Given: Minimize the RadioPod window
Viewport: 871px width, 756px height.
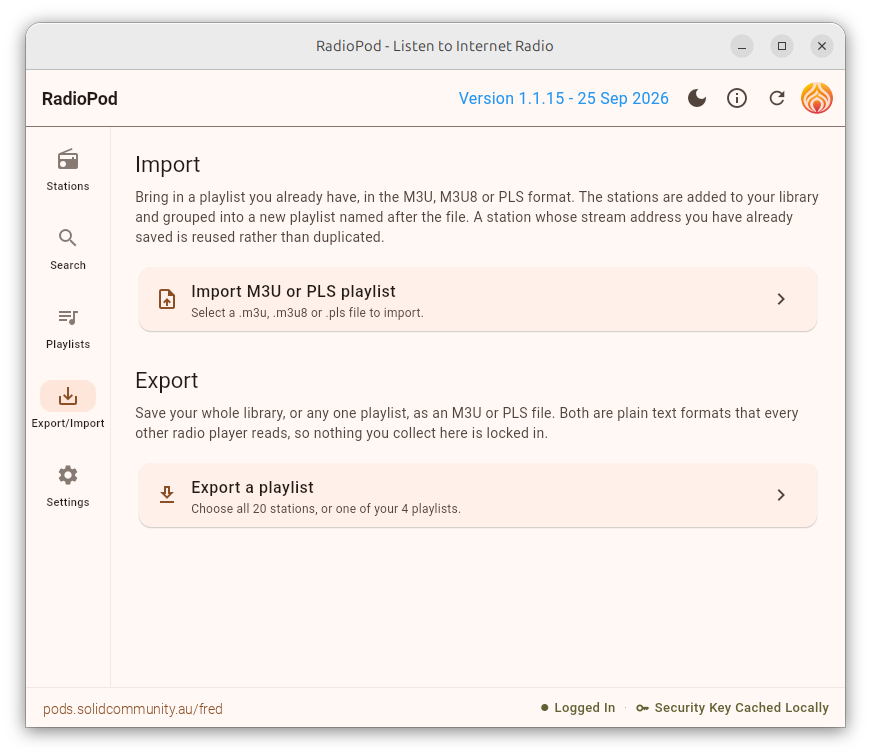Looking at the screenshot, I should click(742, 46).
